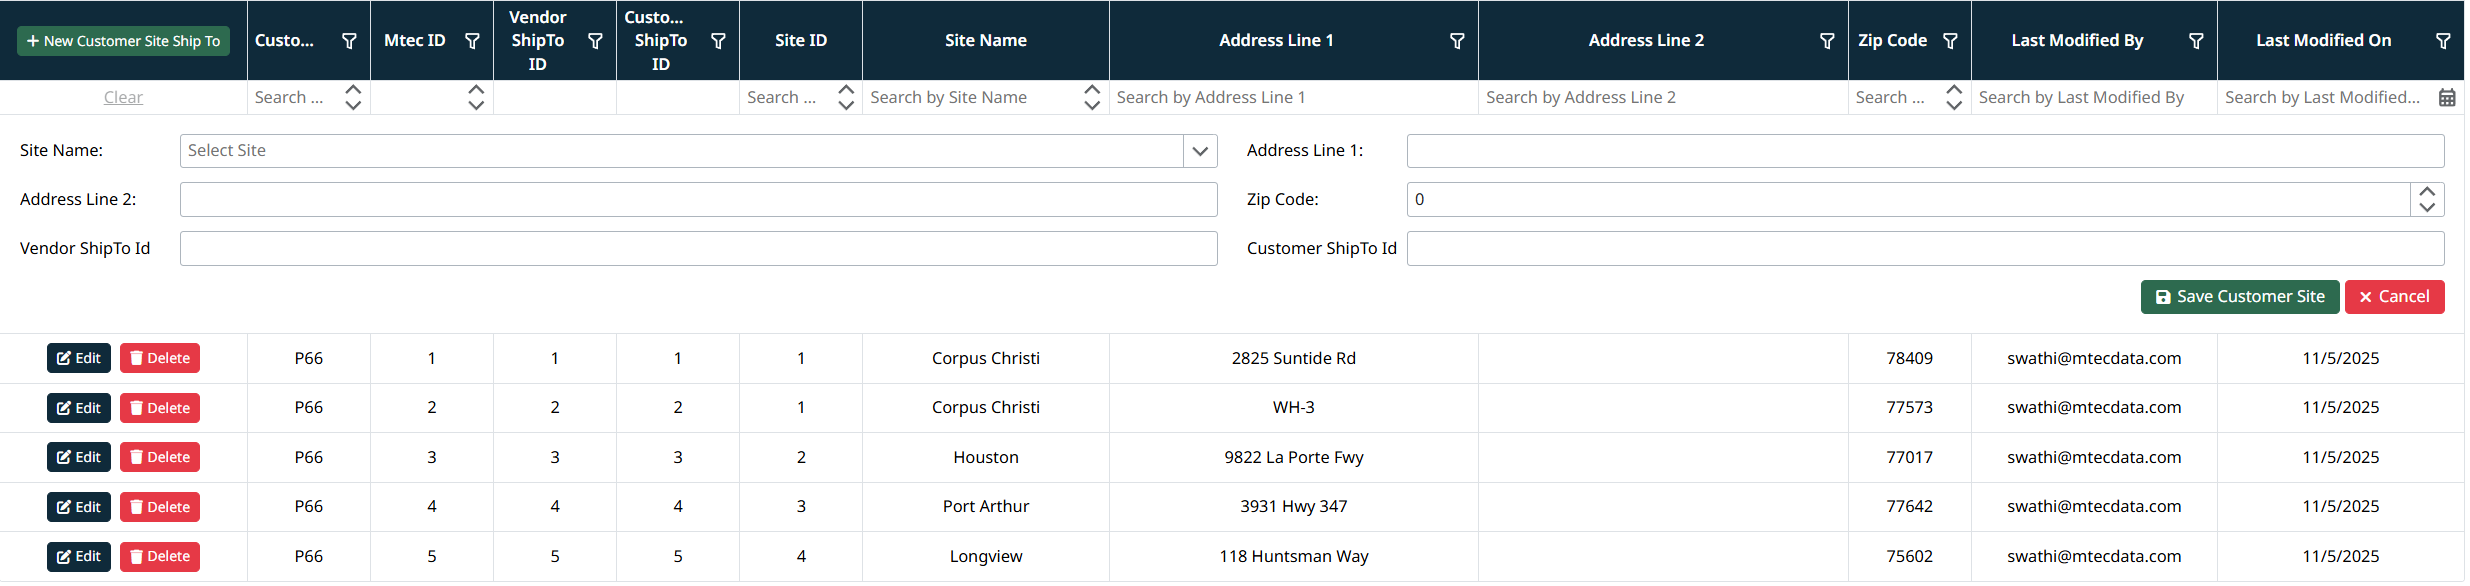Viewport: 2470px width, 586px height.
Task: Click the Customer column filter icon
Action: coord(349,41)
